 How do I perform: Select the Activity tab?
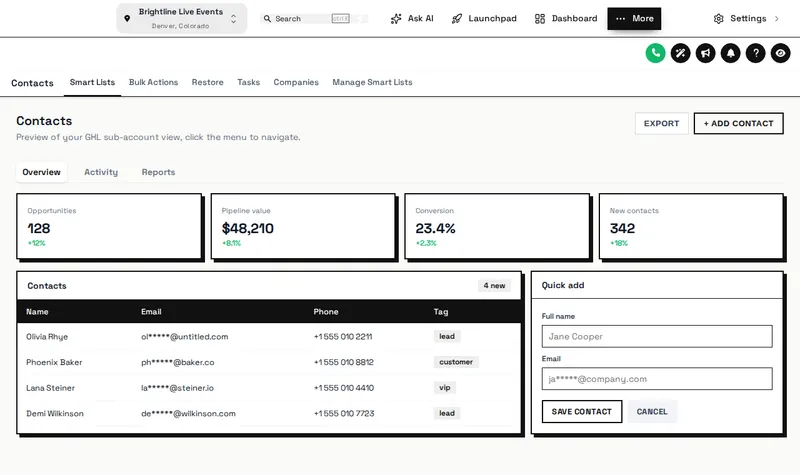click(x=101, y=172)
